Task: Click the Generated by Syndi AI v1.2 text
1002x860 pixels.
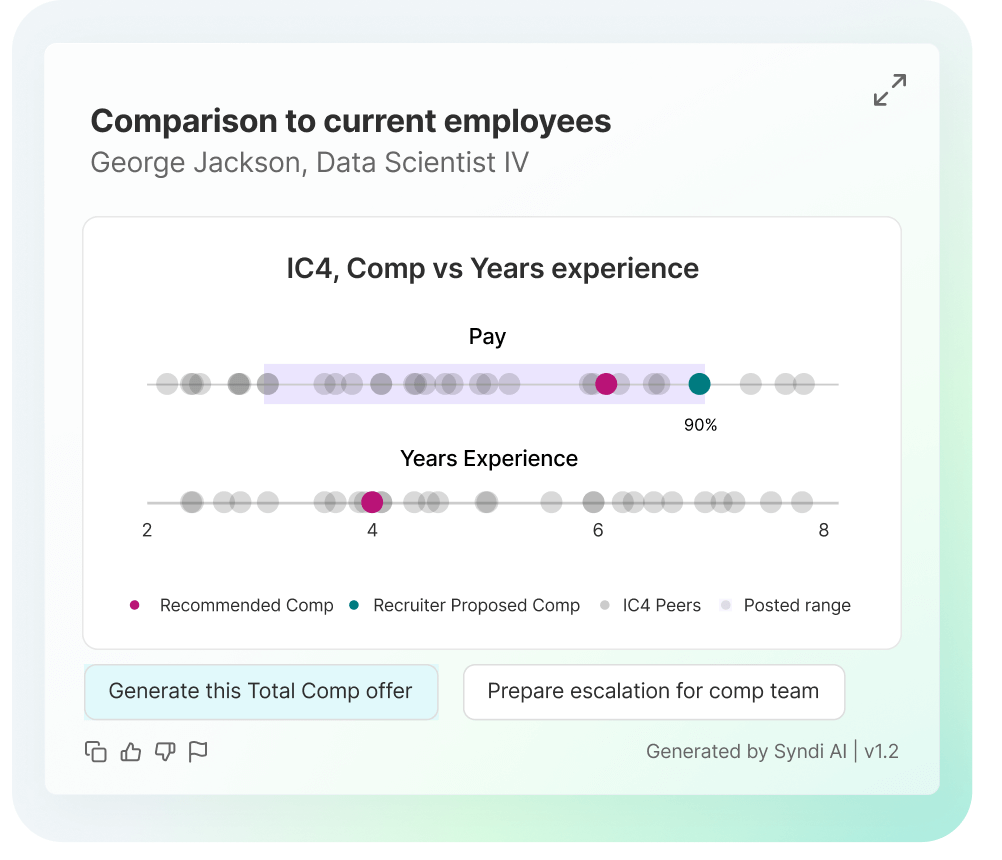Action: pyautogui.click(x=772, y=751)
